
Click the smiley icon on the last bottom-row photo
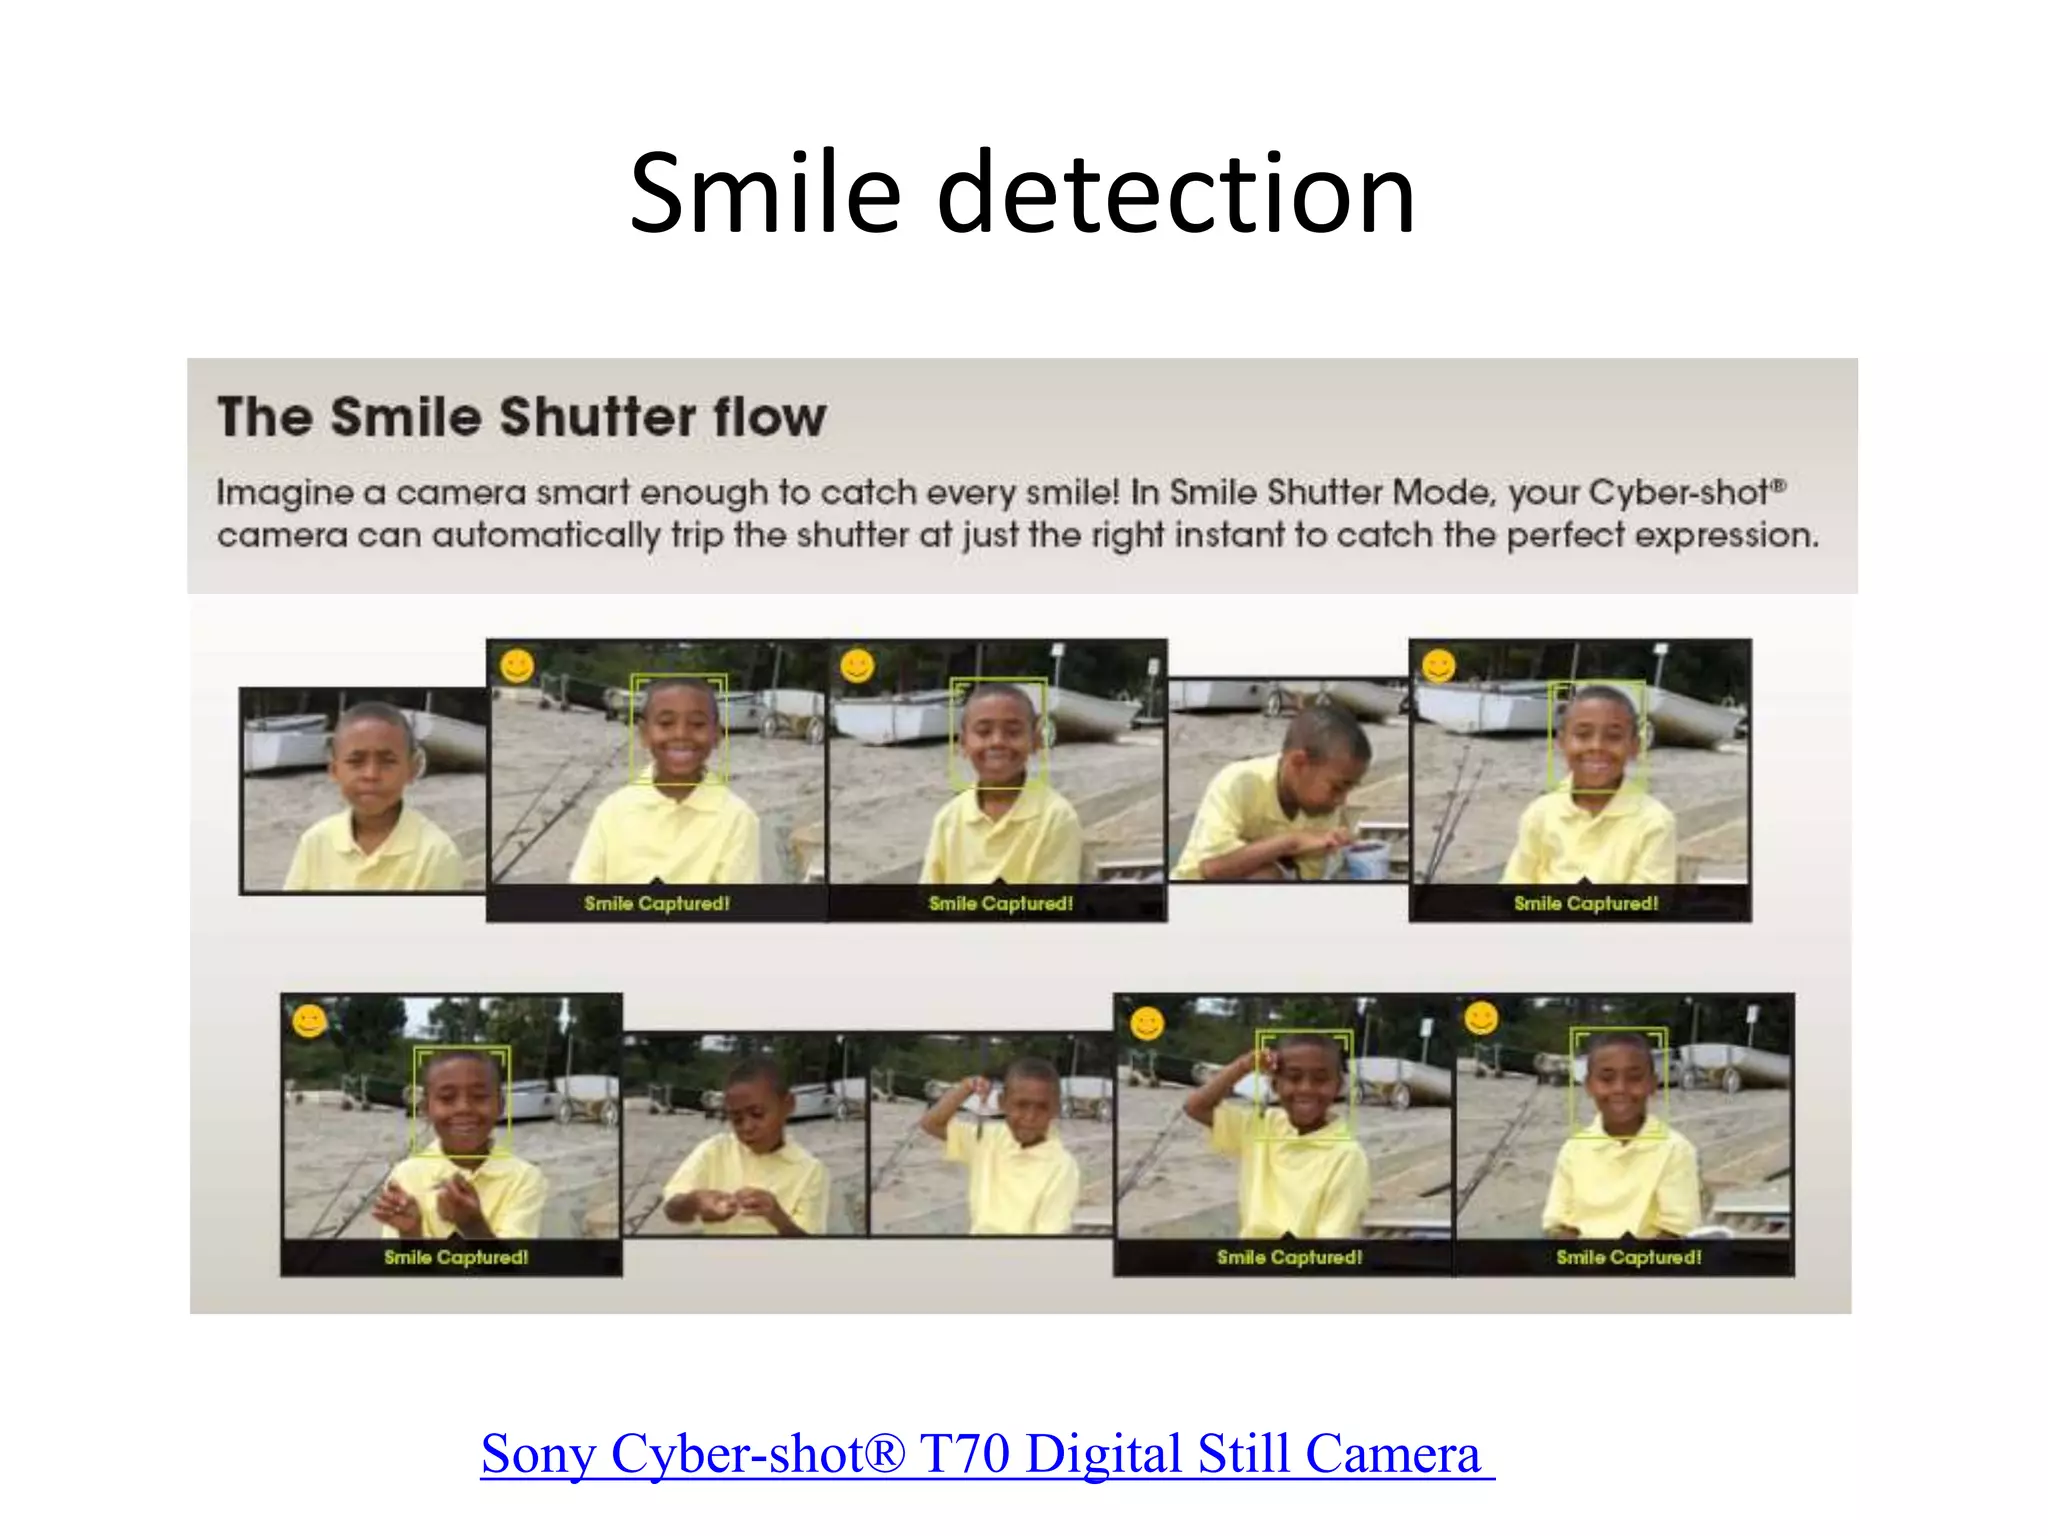(1481, 1019)
